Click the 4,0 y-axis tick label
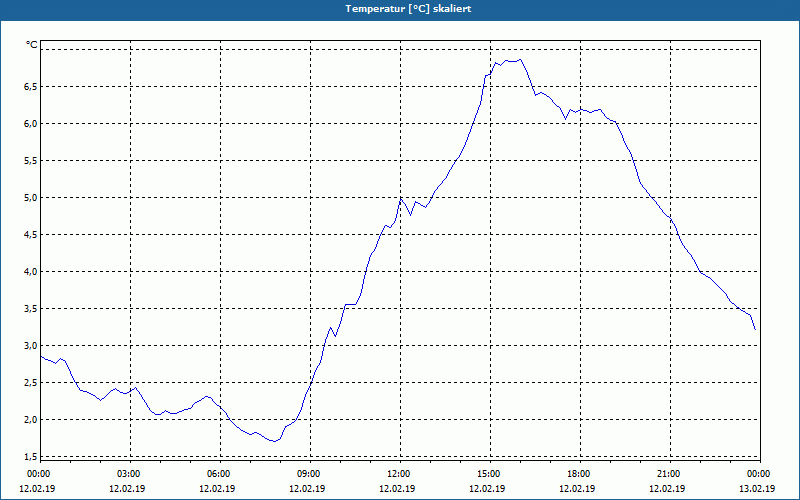The height and width of the screenshot is (500, 800). 31,272
